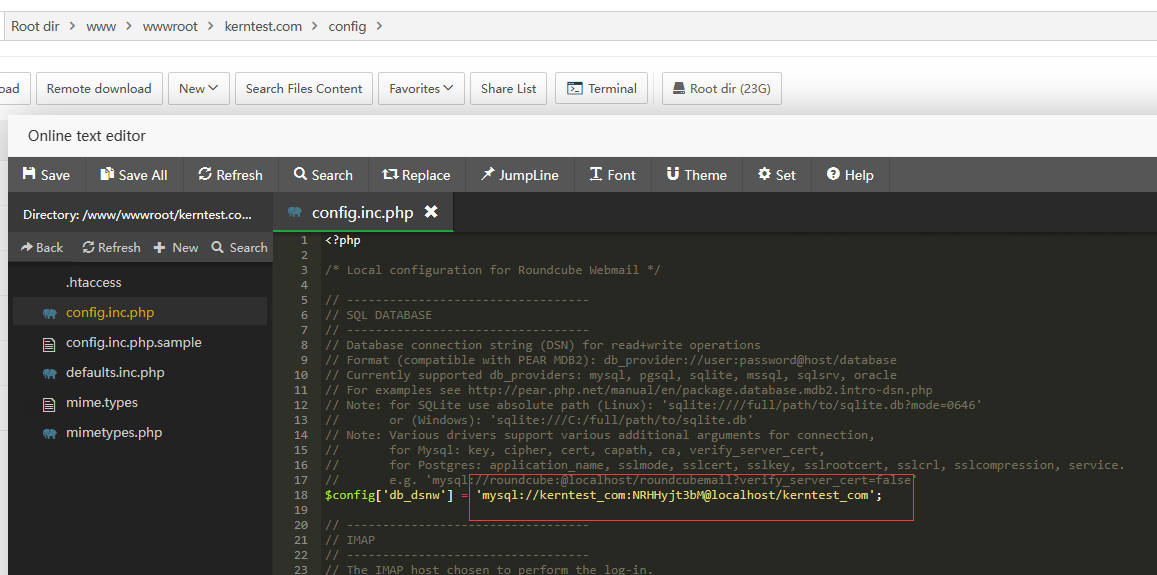Open JumpLine to go to line
This screenshot has width=1157, height=575.
[519, 175]
